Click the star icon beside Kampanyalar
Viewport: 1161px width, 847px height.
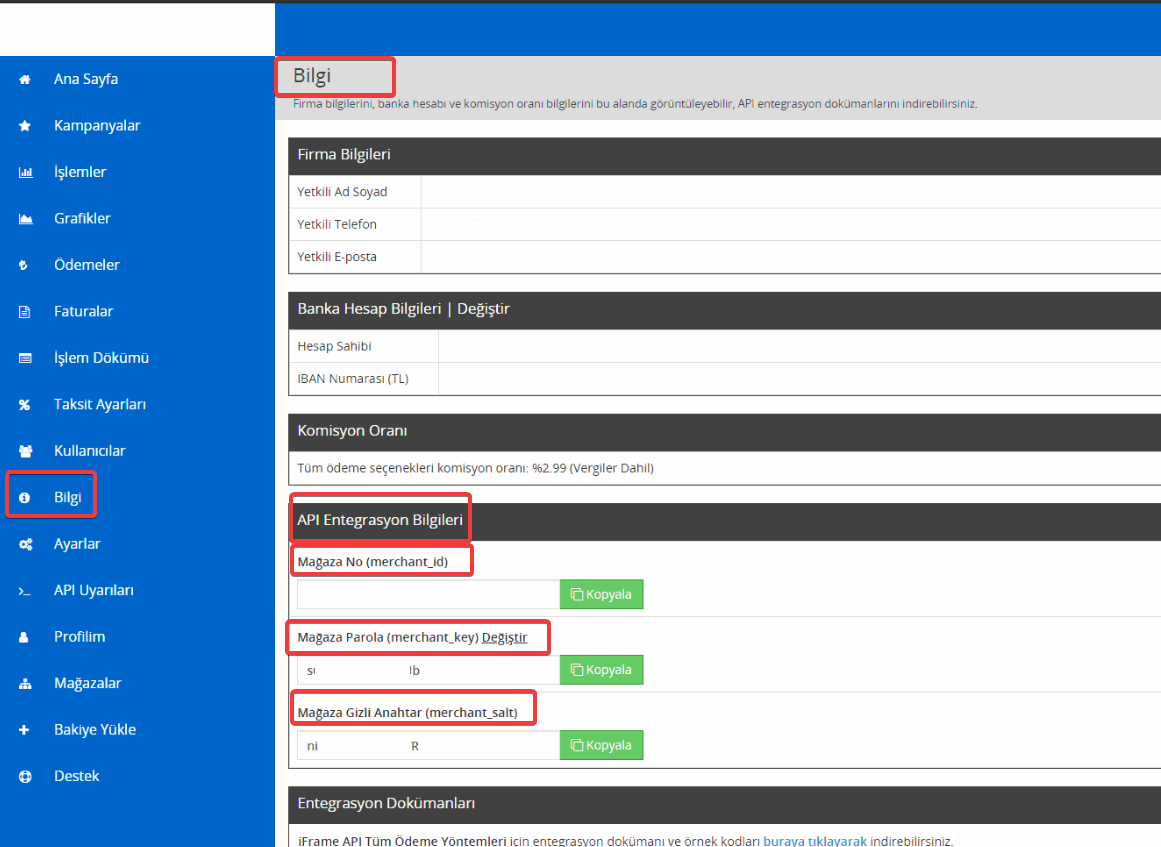coord(25,126)
